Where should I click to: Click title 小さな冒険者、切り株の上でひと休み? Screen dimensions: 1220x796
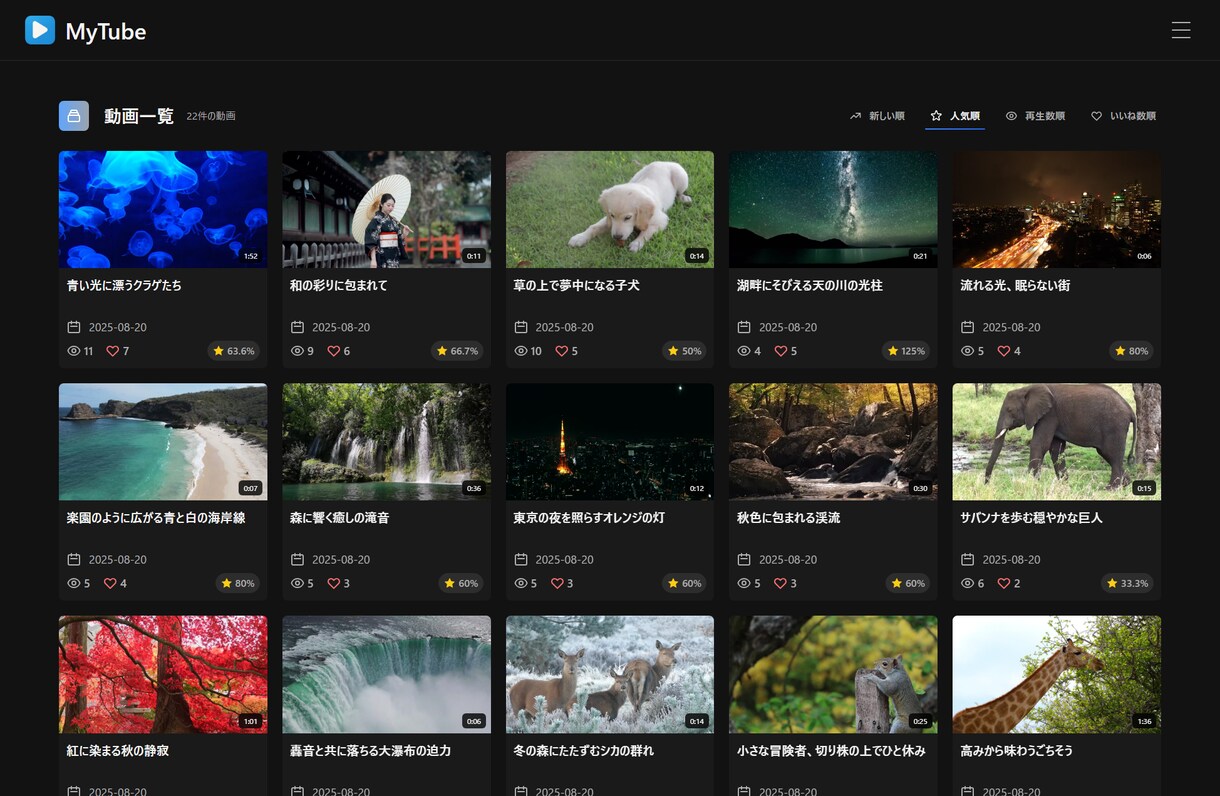(831, 750)
